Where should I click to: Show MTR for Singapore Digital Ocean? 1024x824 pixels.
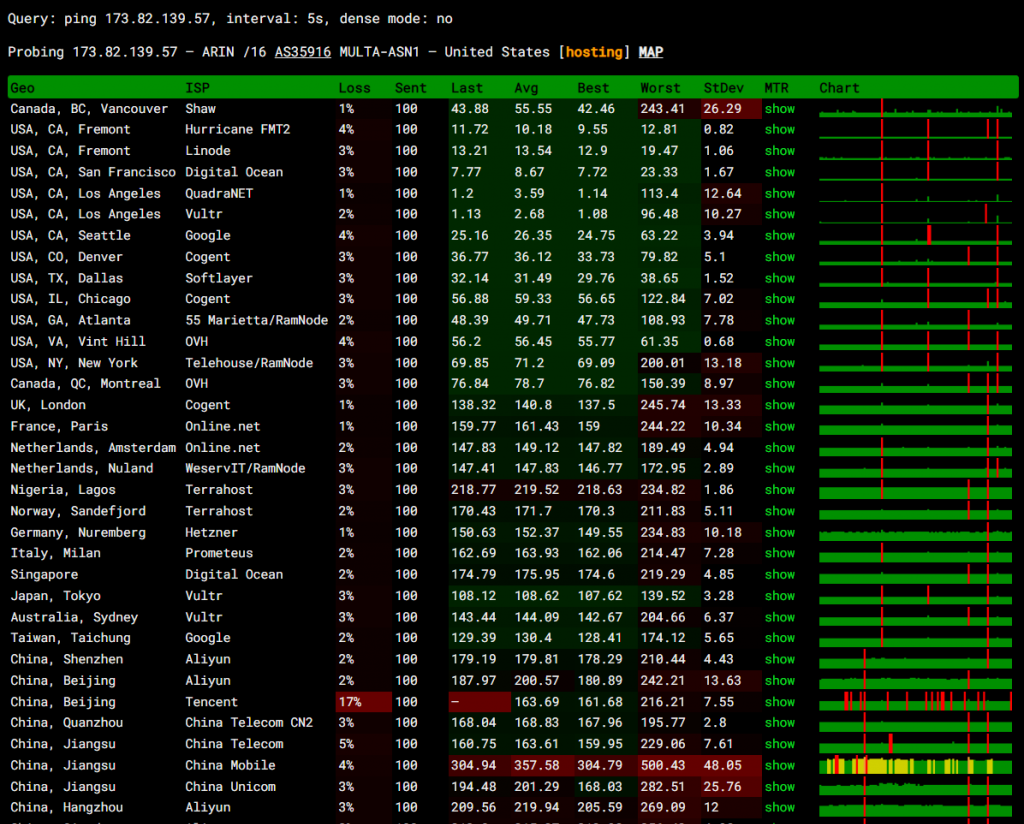780,575
